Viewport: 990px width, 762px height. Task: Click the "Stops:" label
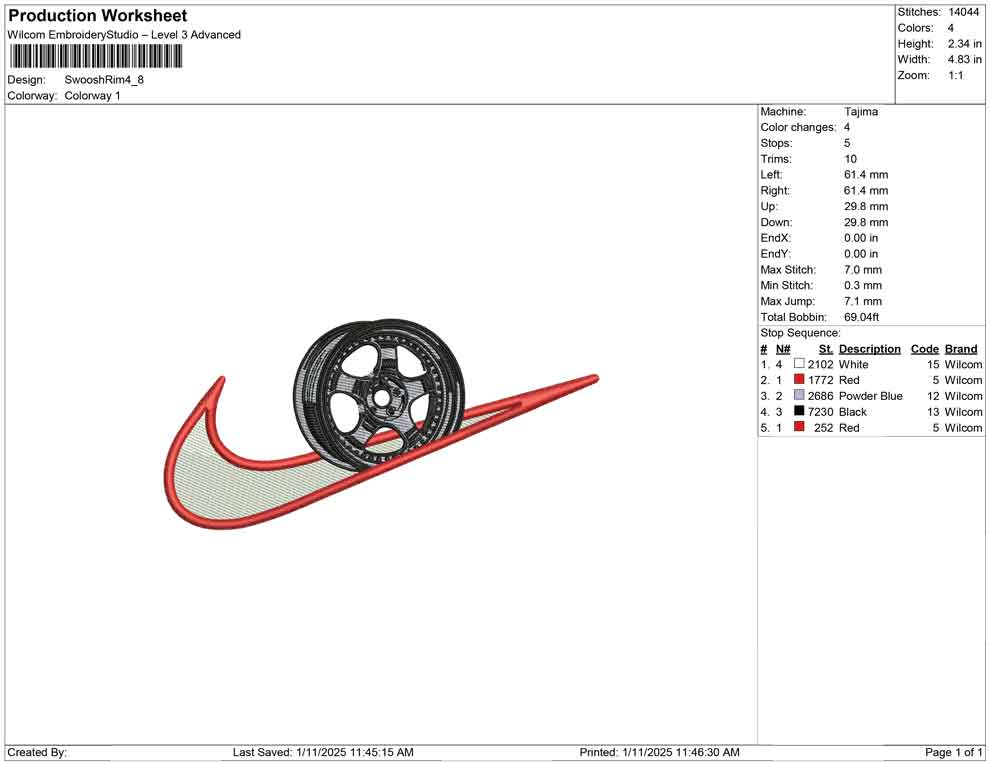pos(776,143)
